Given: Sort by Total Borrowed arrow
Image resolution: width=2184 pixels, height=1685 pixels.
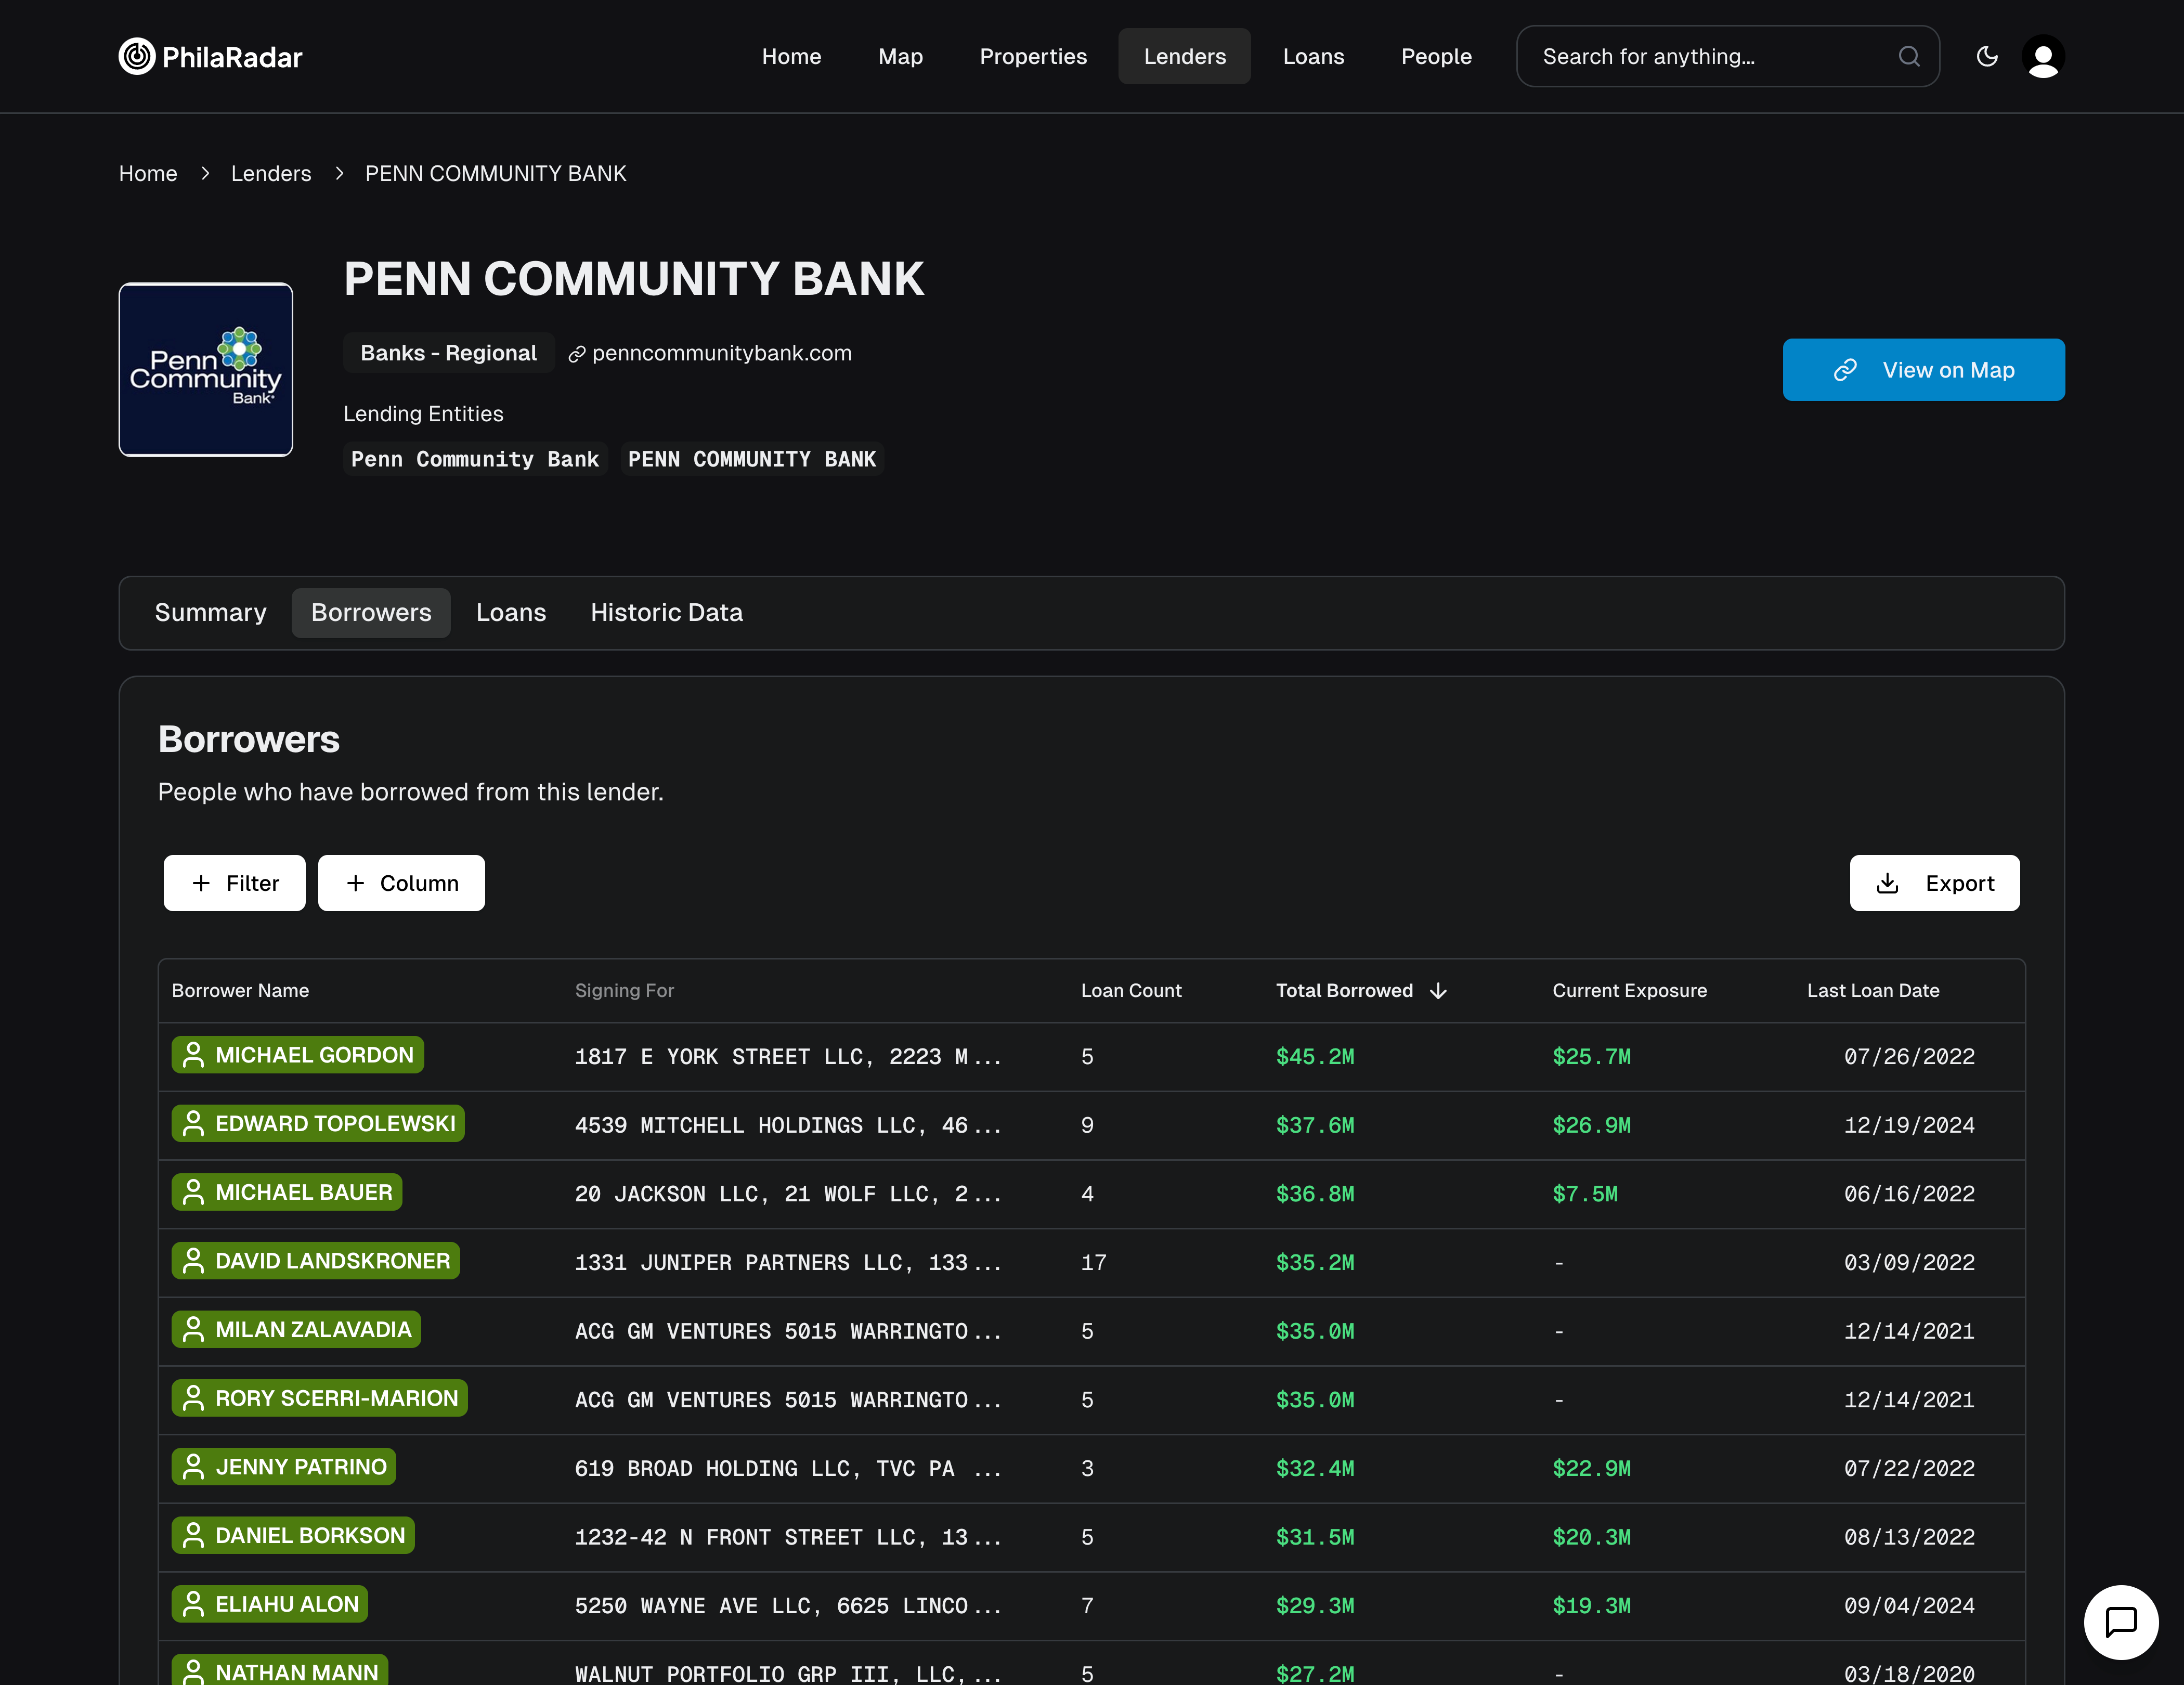Looking at the screenshot, I should (1438, 991).
